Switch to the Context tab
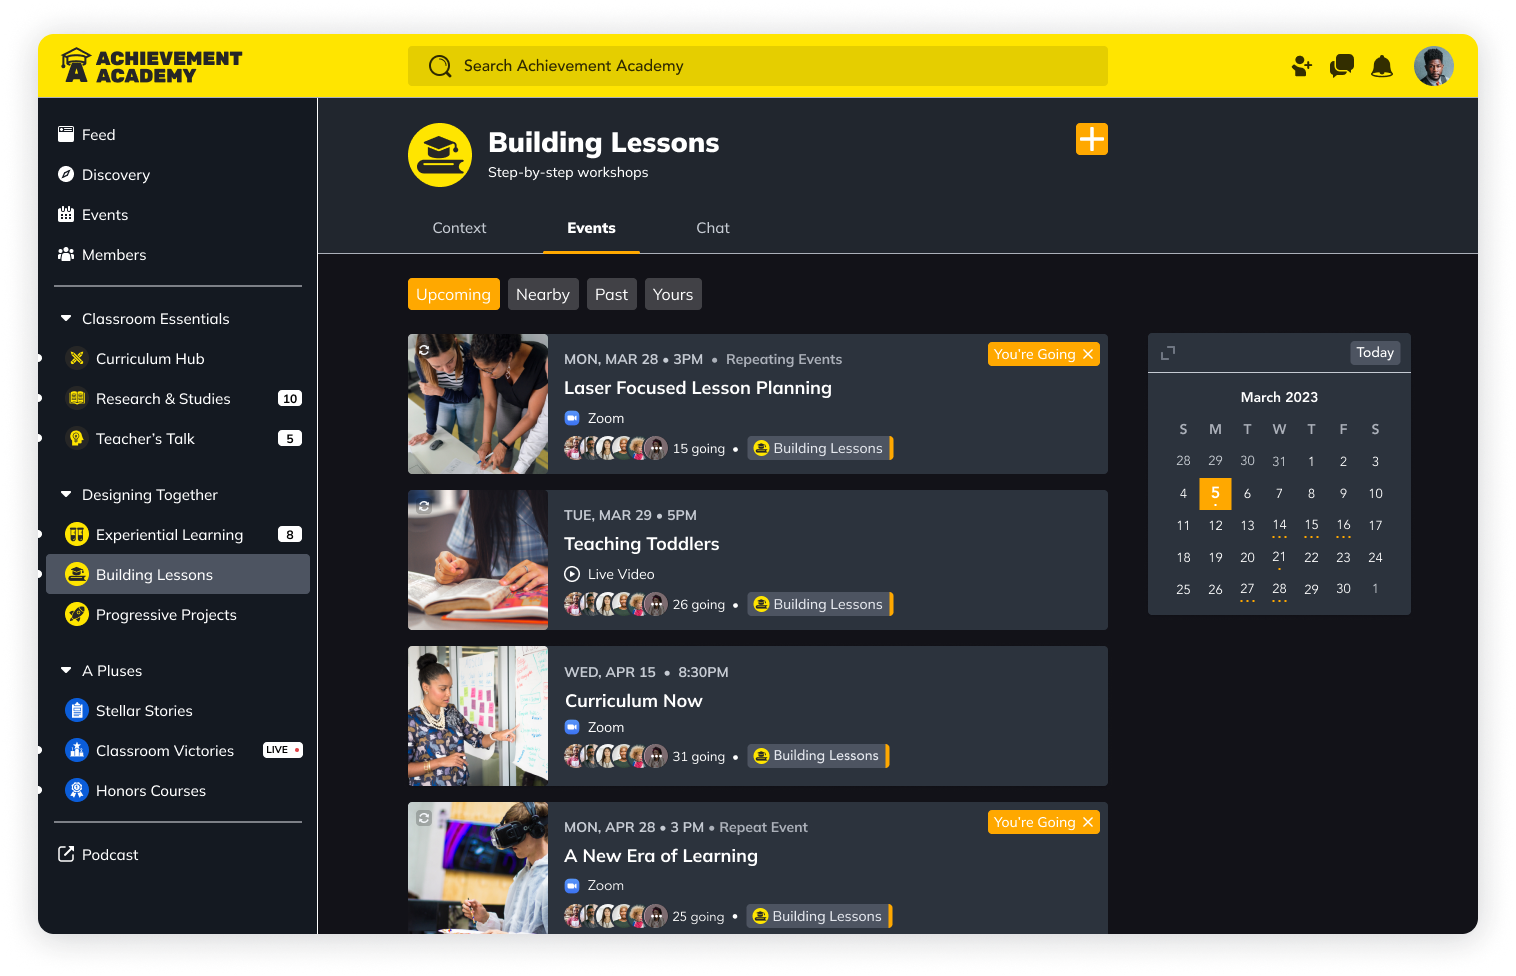 [459, 228]
